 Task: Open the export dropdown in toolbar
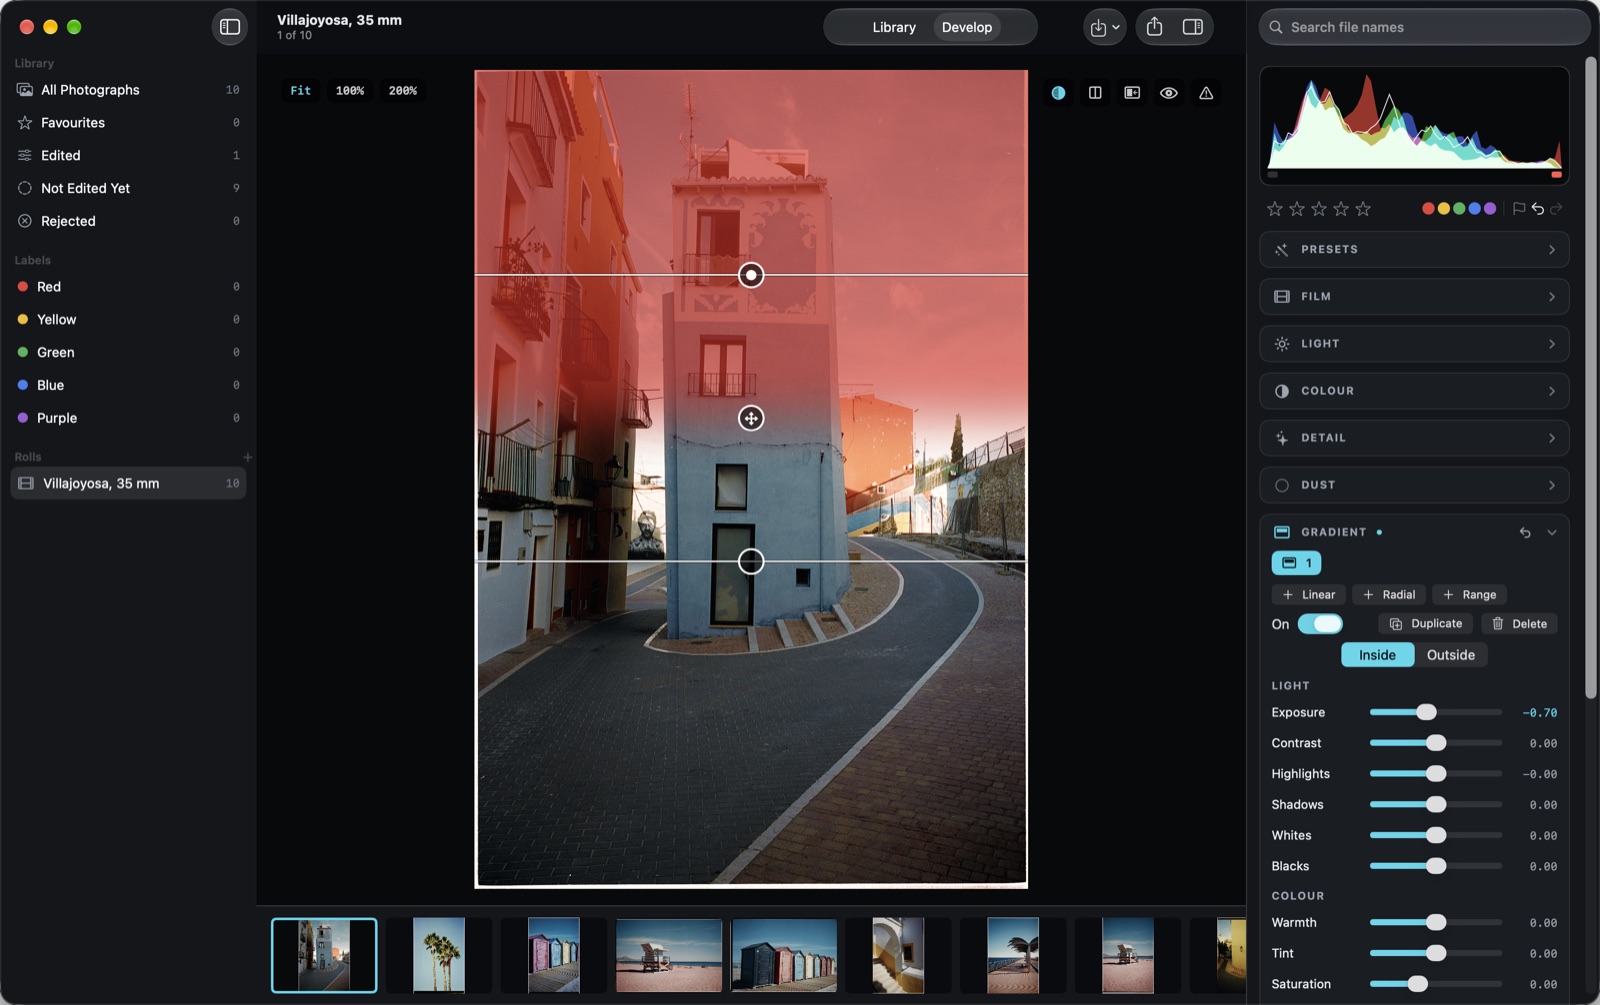pyautogui.click(x=1105, y=27)
